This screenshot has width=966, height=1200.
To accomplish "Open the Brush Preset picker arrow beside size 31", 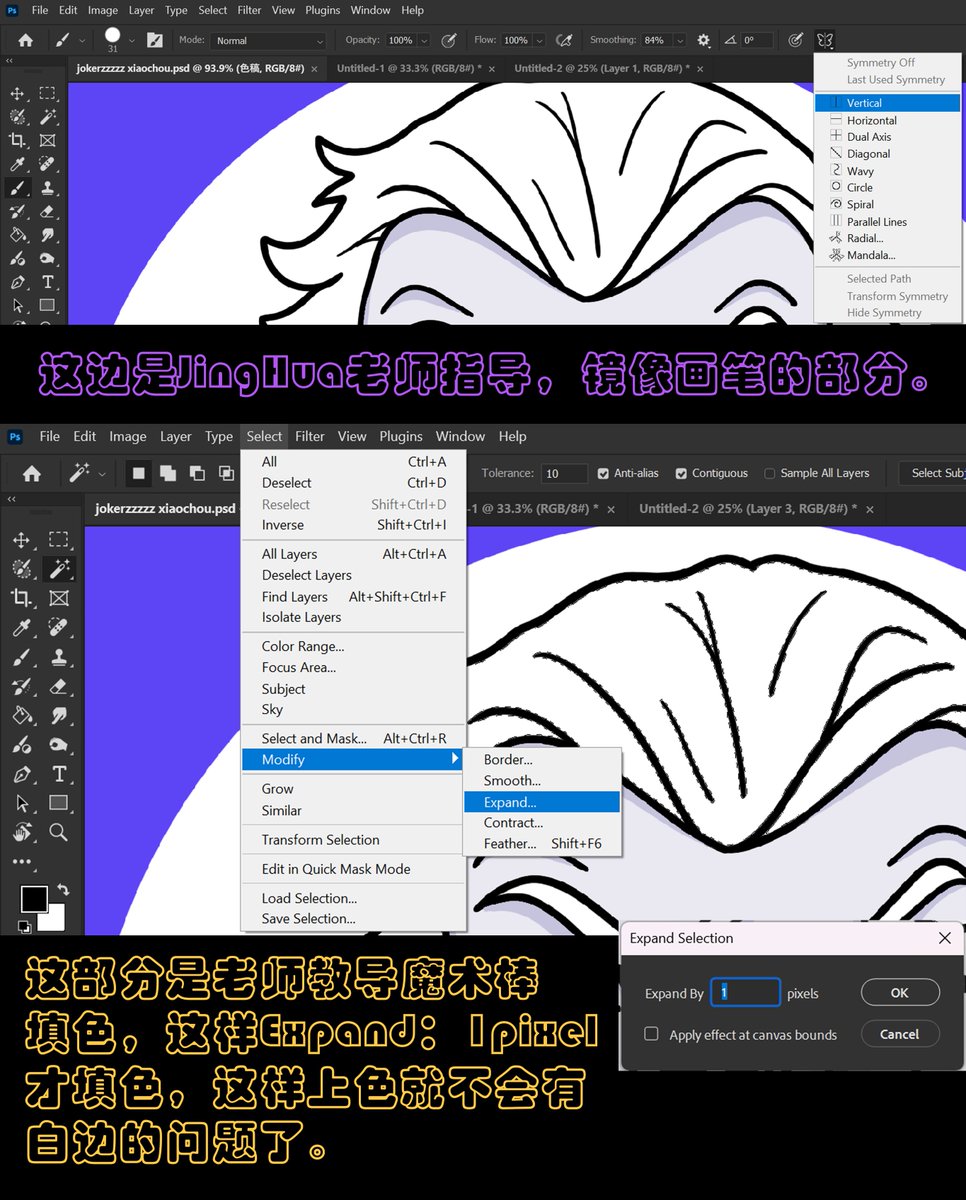I will pos(132,41).
